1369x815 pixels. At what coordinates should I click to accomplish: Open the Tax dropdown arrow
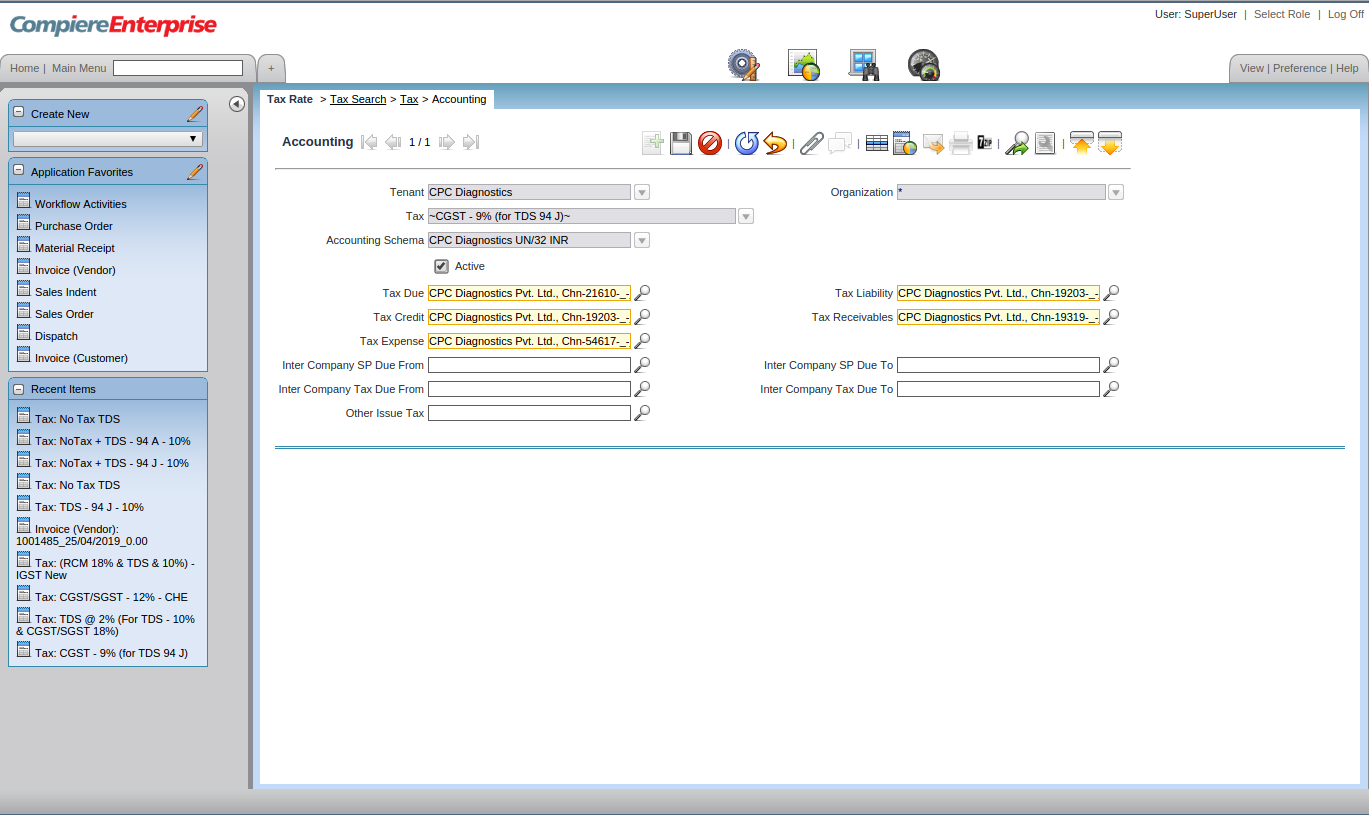(746, 216)
